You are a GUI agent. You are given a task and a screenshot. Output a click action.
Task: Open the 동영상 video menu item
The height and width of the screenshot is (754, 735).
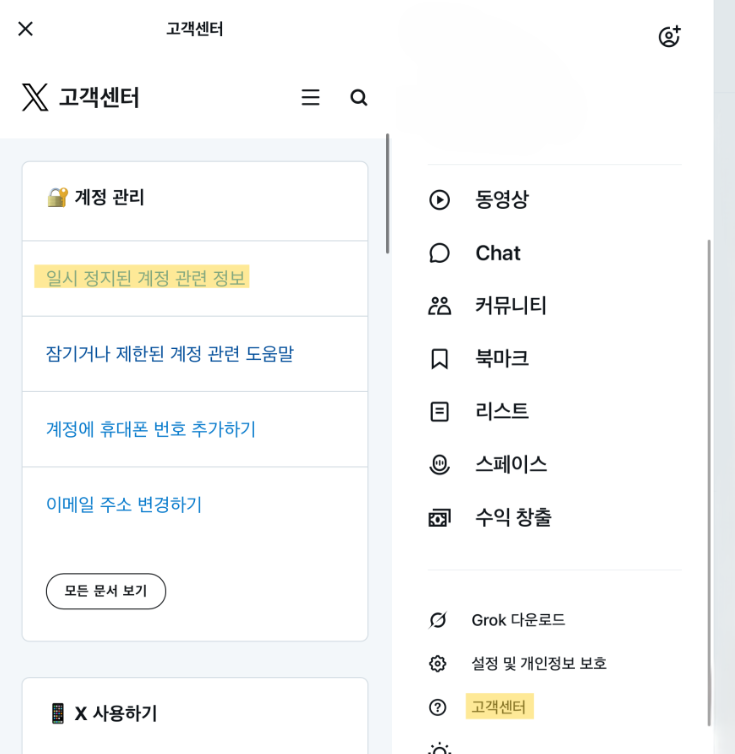point(501,200)
